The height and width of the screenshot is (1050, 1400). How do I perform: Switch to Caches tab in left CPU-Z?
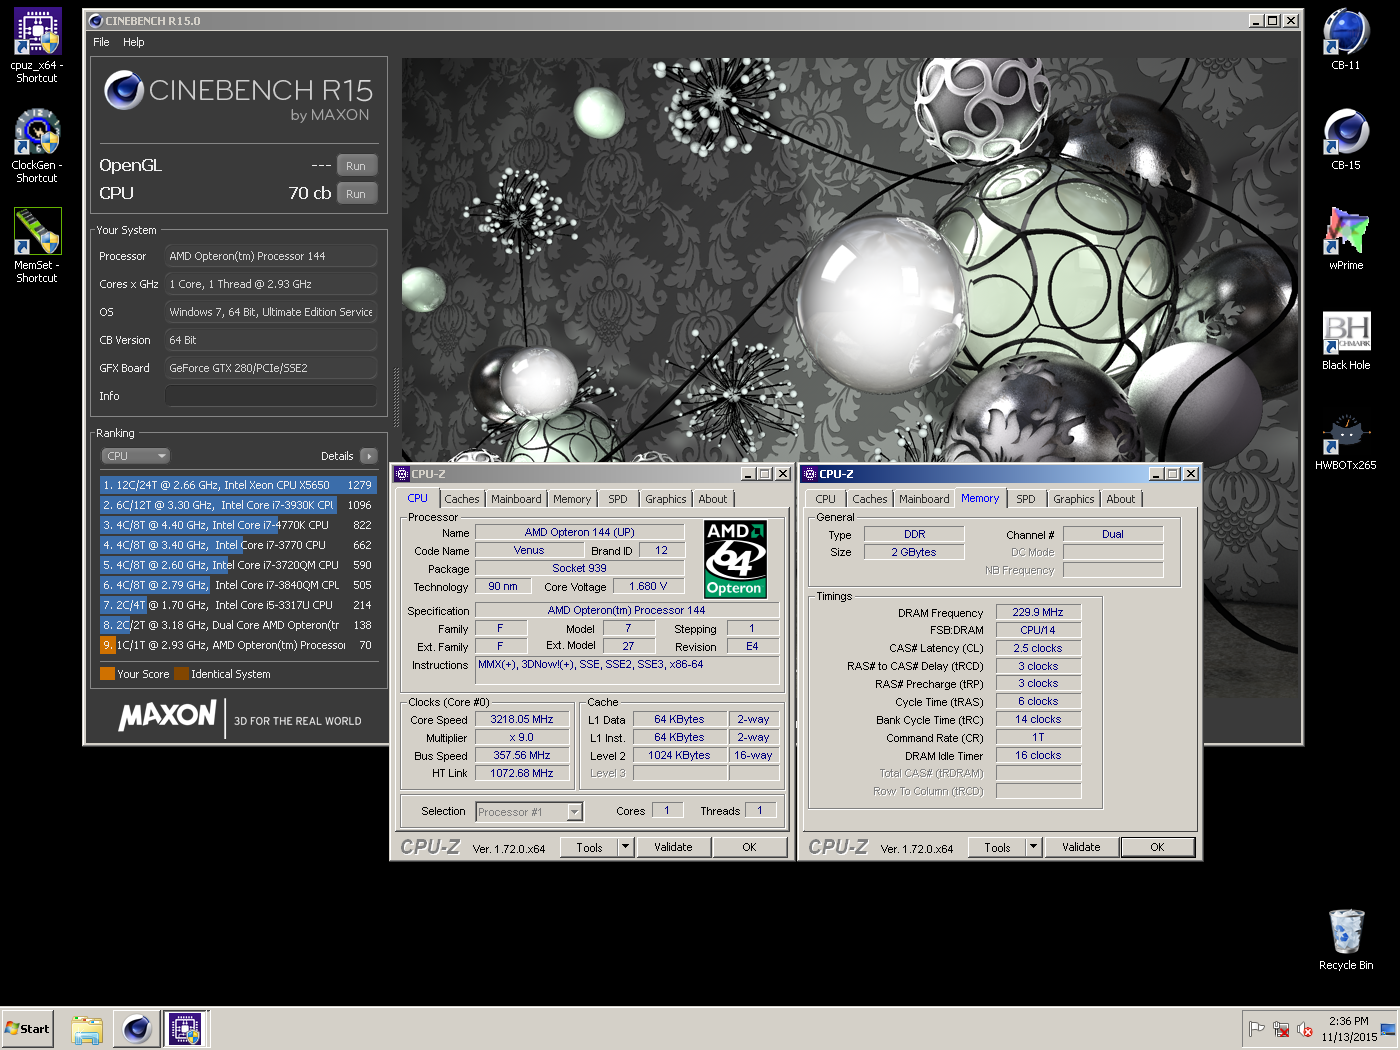tap(462, 499)
